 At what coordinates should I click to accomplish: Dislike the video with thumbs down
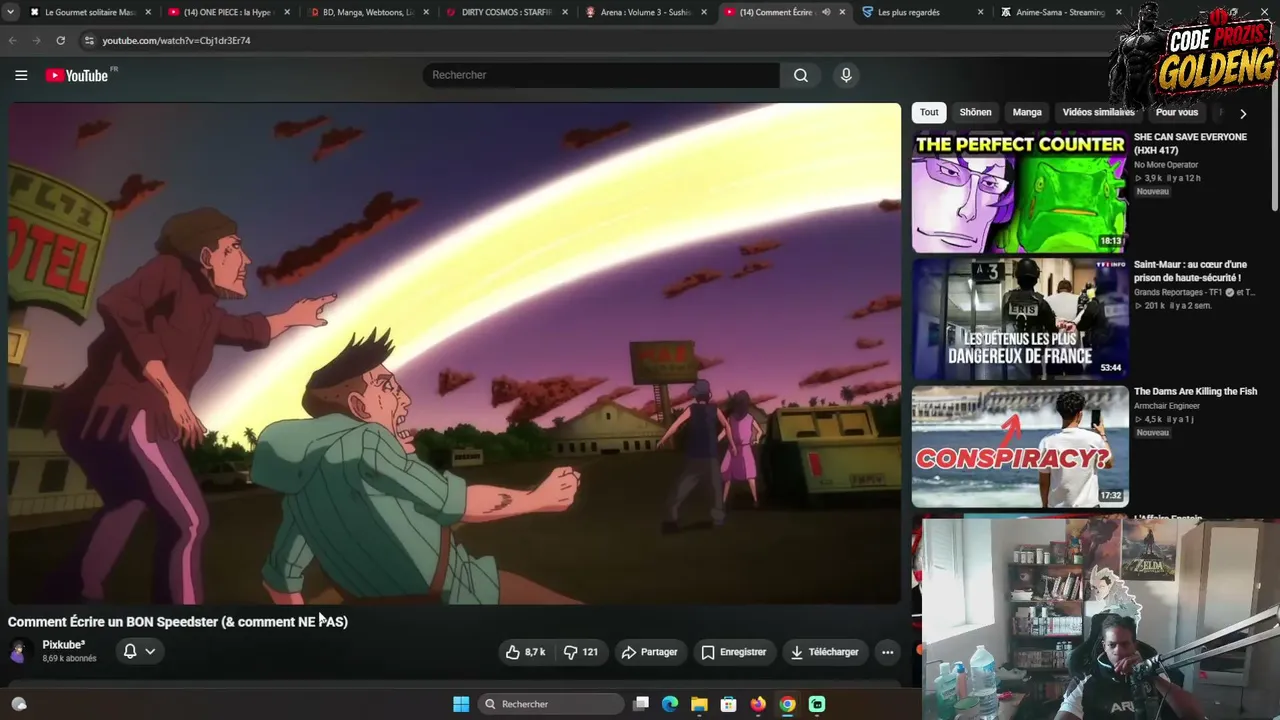581,652
